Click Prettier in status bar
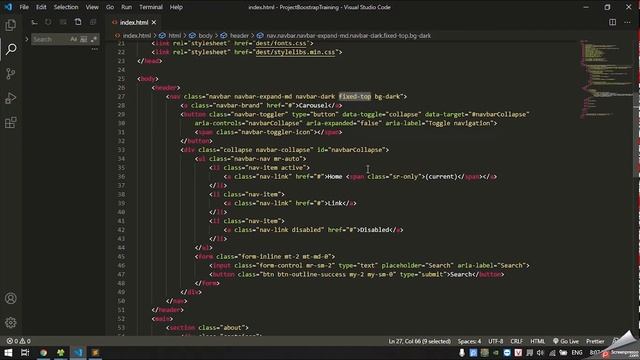The height and width of the screenshot is (360, 640). pyautogui.click(x=595, y=341)
